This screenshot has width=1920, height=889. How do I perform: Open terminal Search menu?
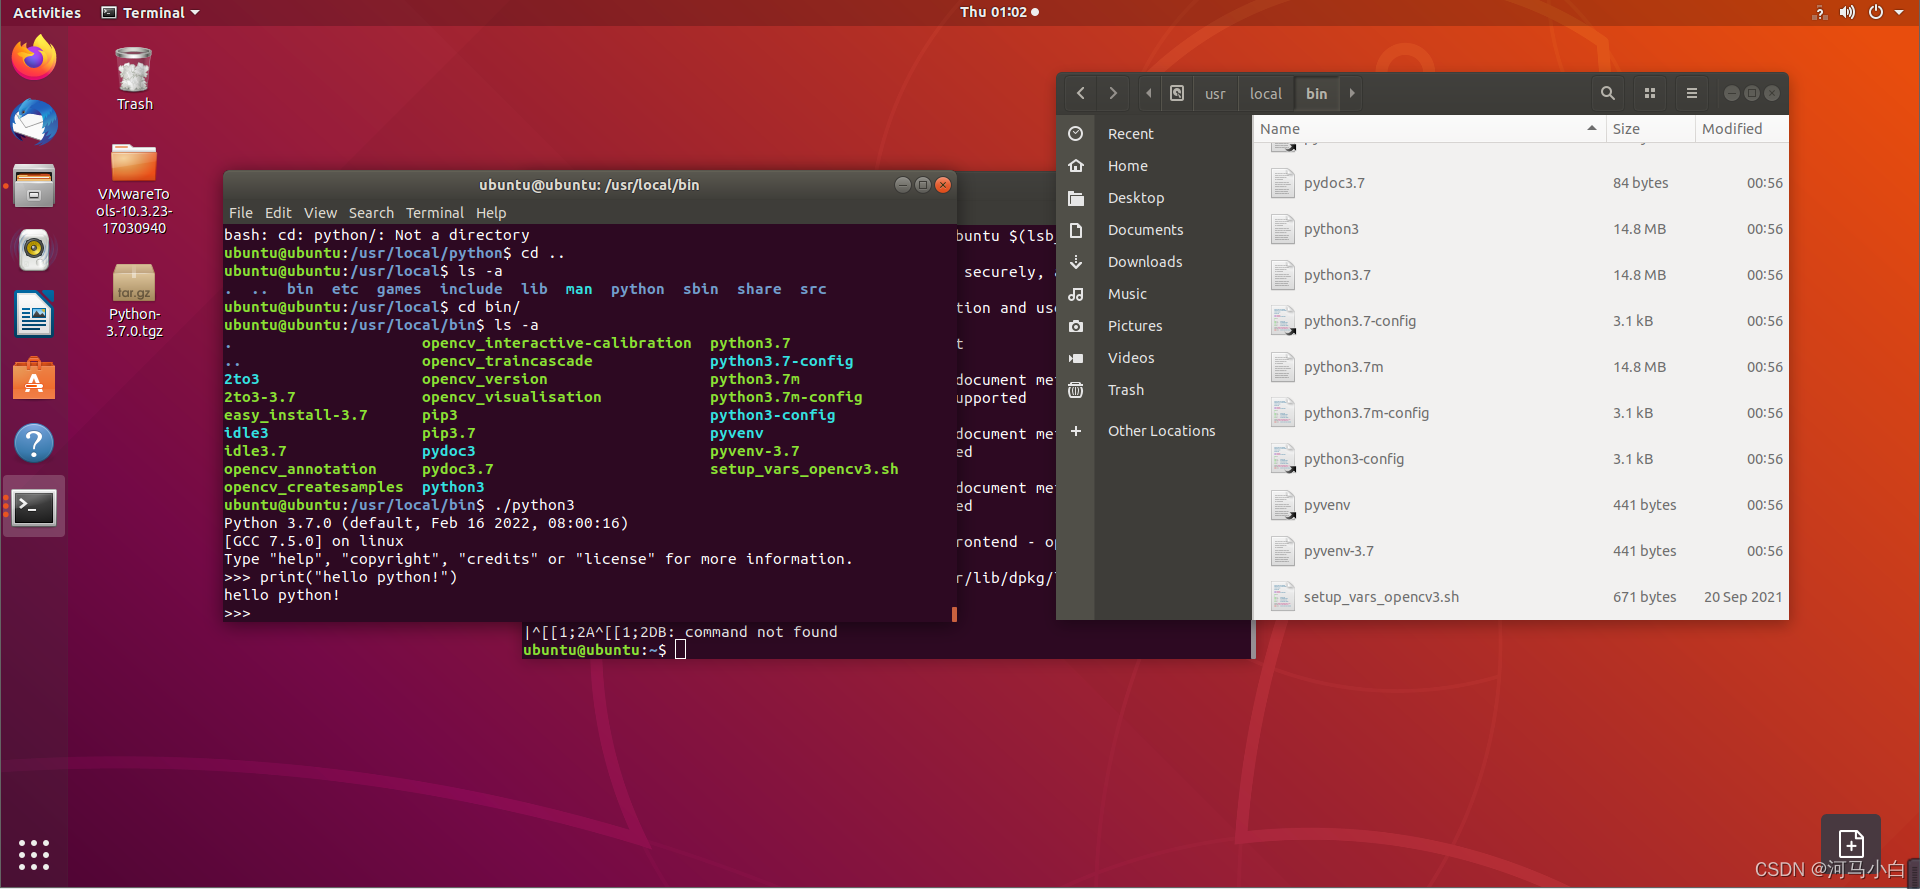(371, 213)
